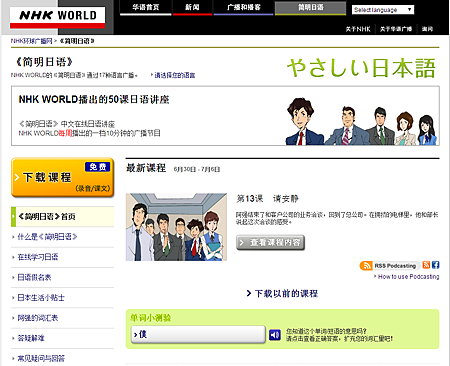This screenshot has width=450, height=366.
Task: Select 《简明日语》首页 in the sidebar
Action: (63, 217)
